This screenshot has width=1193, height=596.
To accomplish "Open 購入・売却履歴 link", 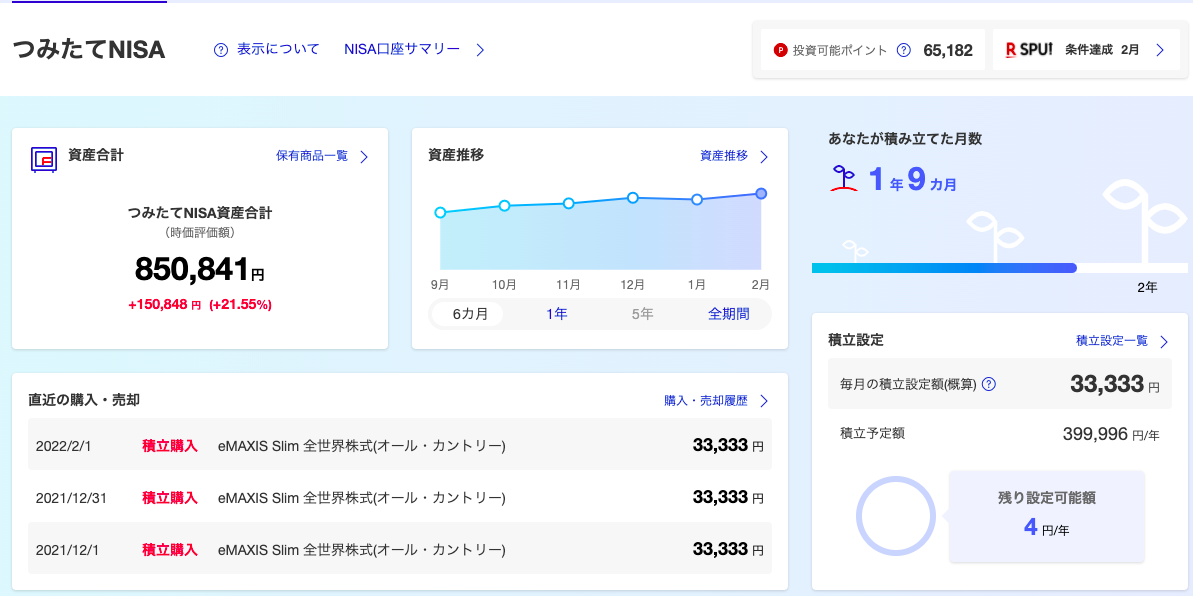I will [x=705, y=400].
